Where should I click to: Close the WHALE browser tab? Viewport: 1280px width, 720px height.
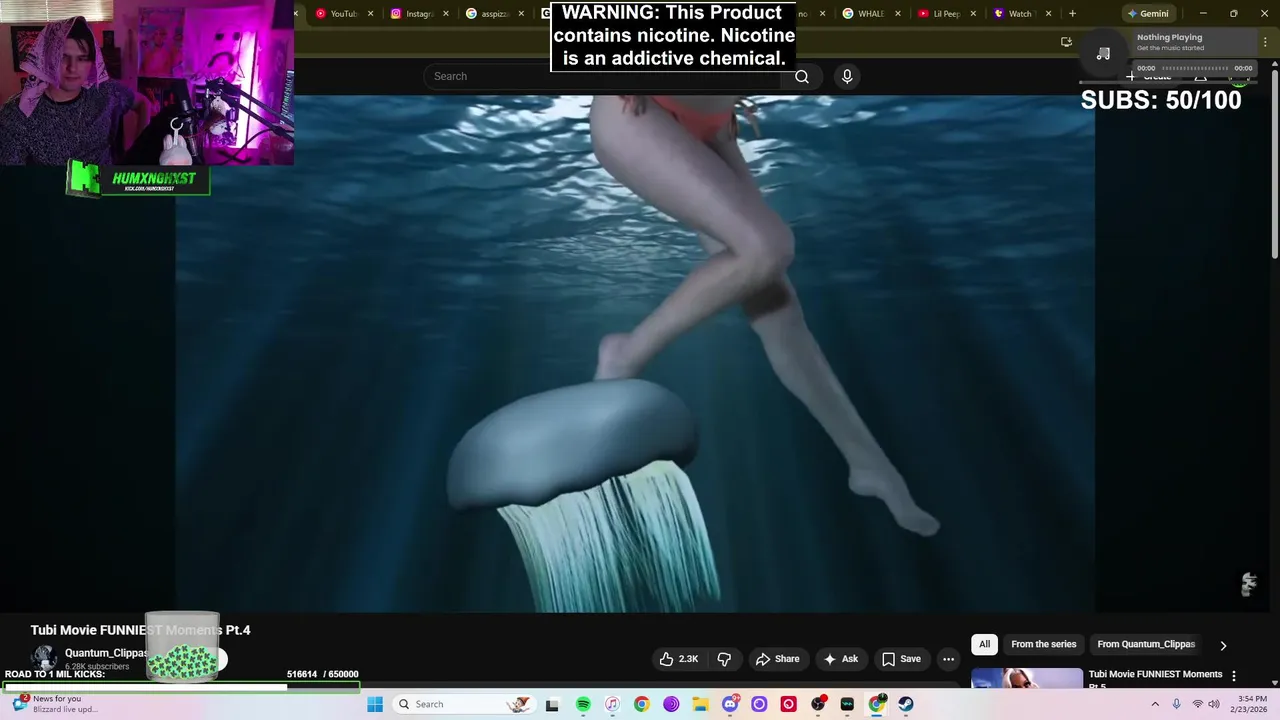click(898, 14)
